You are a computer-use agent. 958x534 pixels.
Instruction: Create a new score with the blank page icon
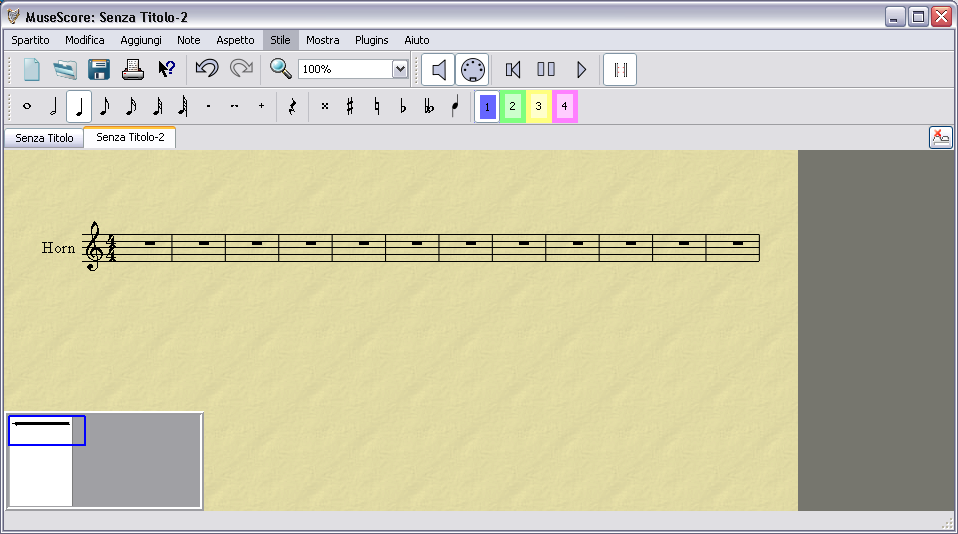click(x=32, y=70)
